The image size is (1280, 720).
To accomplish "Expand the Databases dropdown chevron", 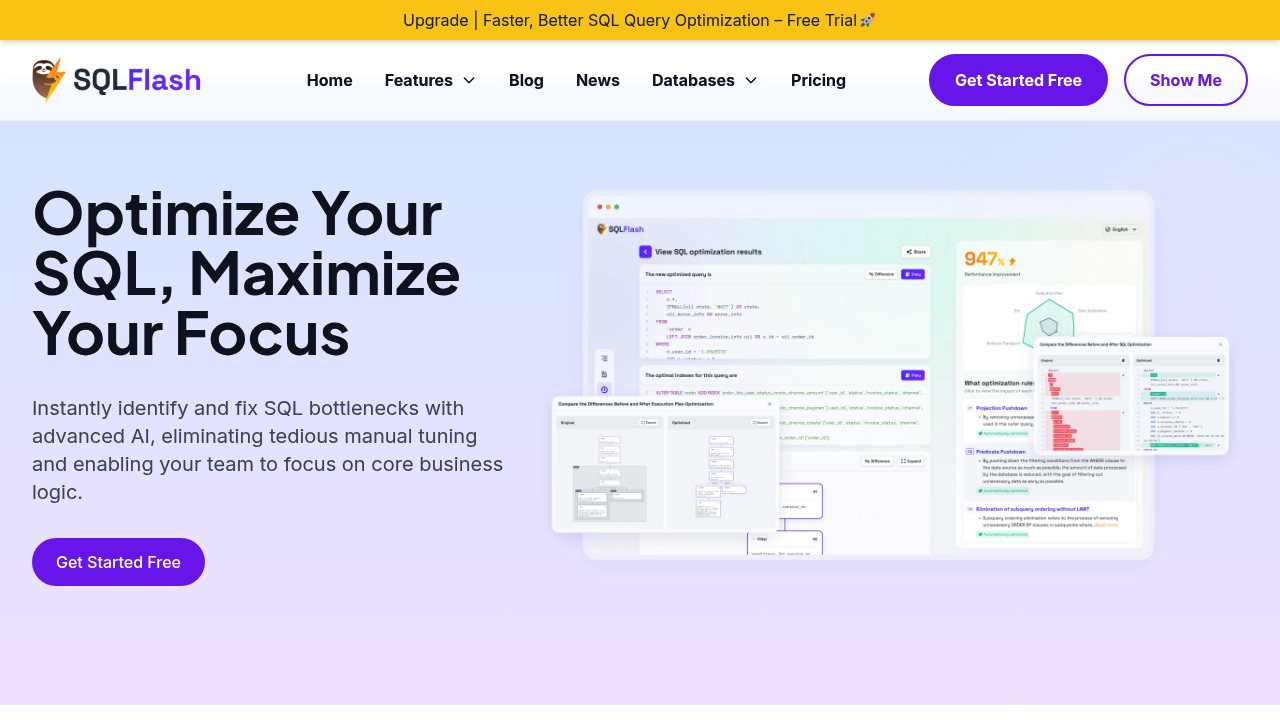I will tap(751, 80).
